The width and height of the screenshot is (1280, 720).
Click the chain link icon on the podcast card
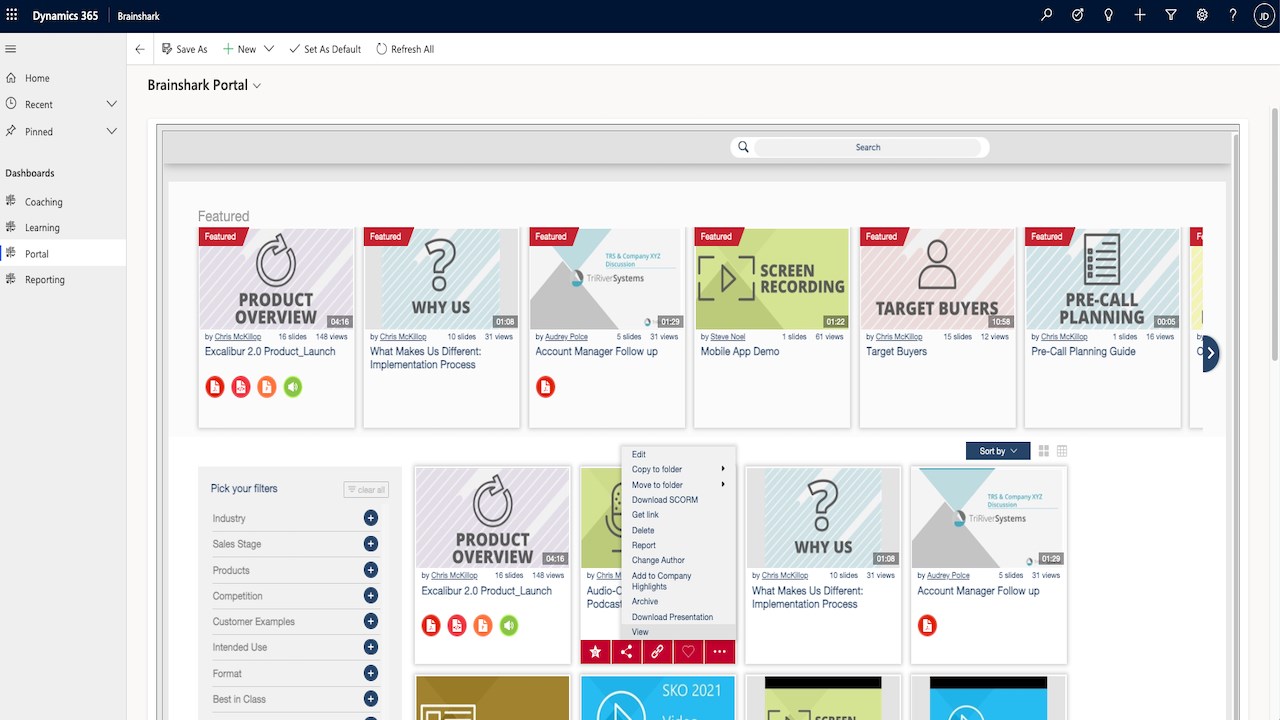click(657, 651)
